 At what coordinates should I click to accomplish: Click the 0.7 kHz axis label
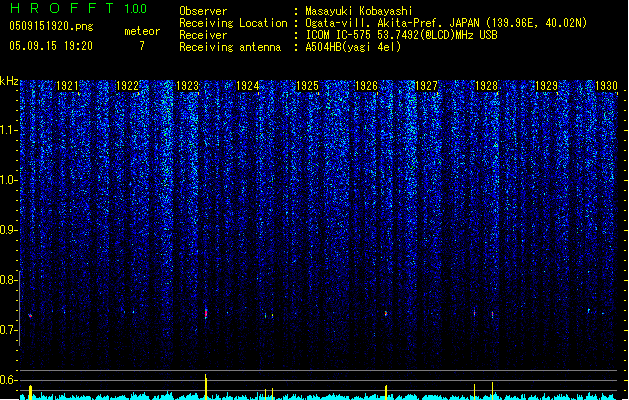pyautogui.click(x=8, y=330)
